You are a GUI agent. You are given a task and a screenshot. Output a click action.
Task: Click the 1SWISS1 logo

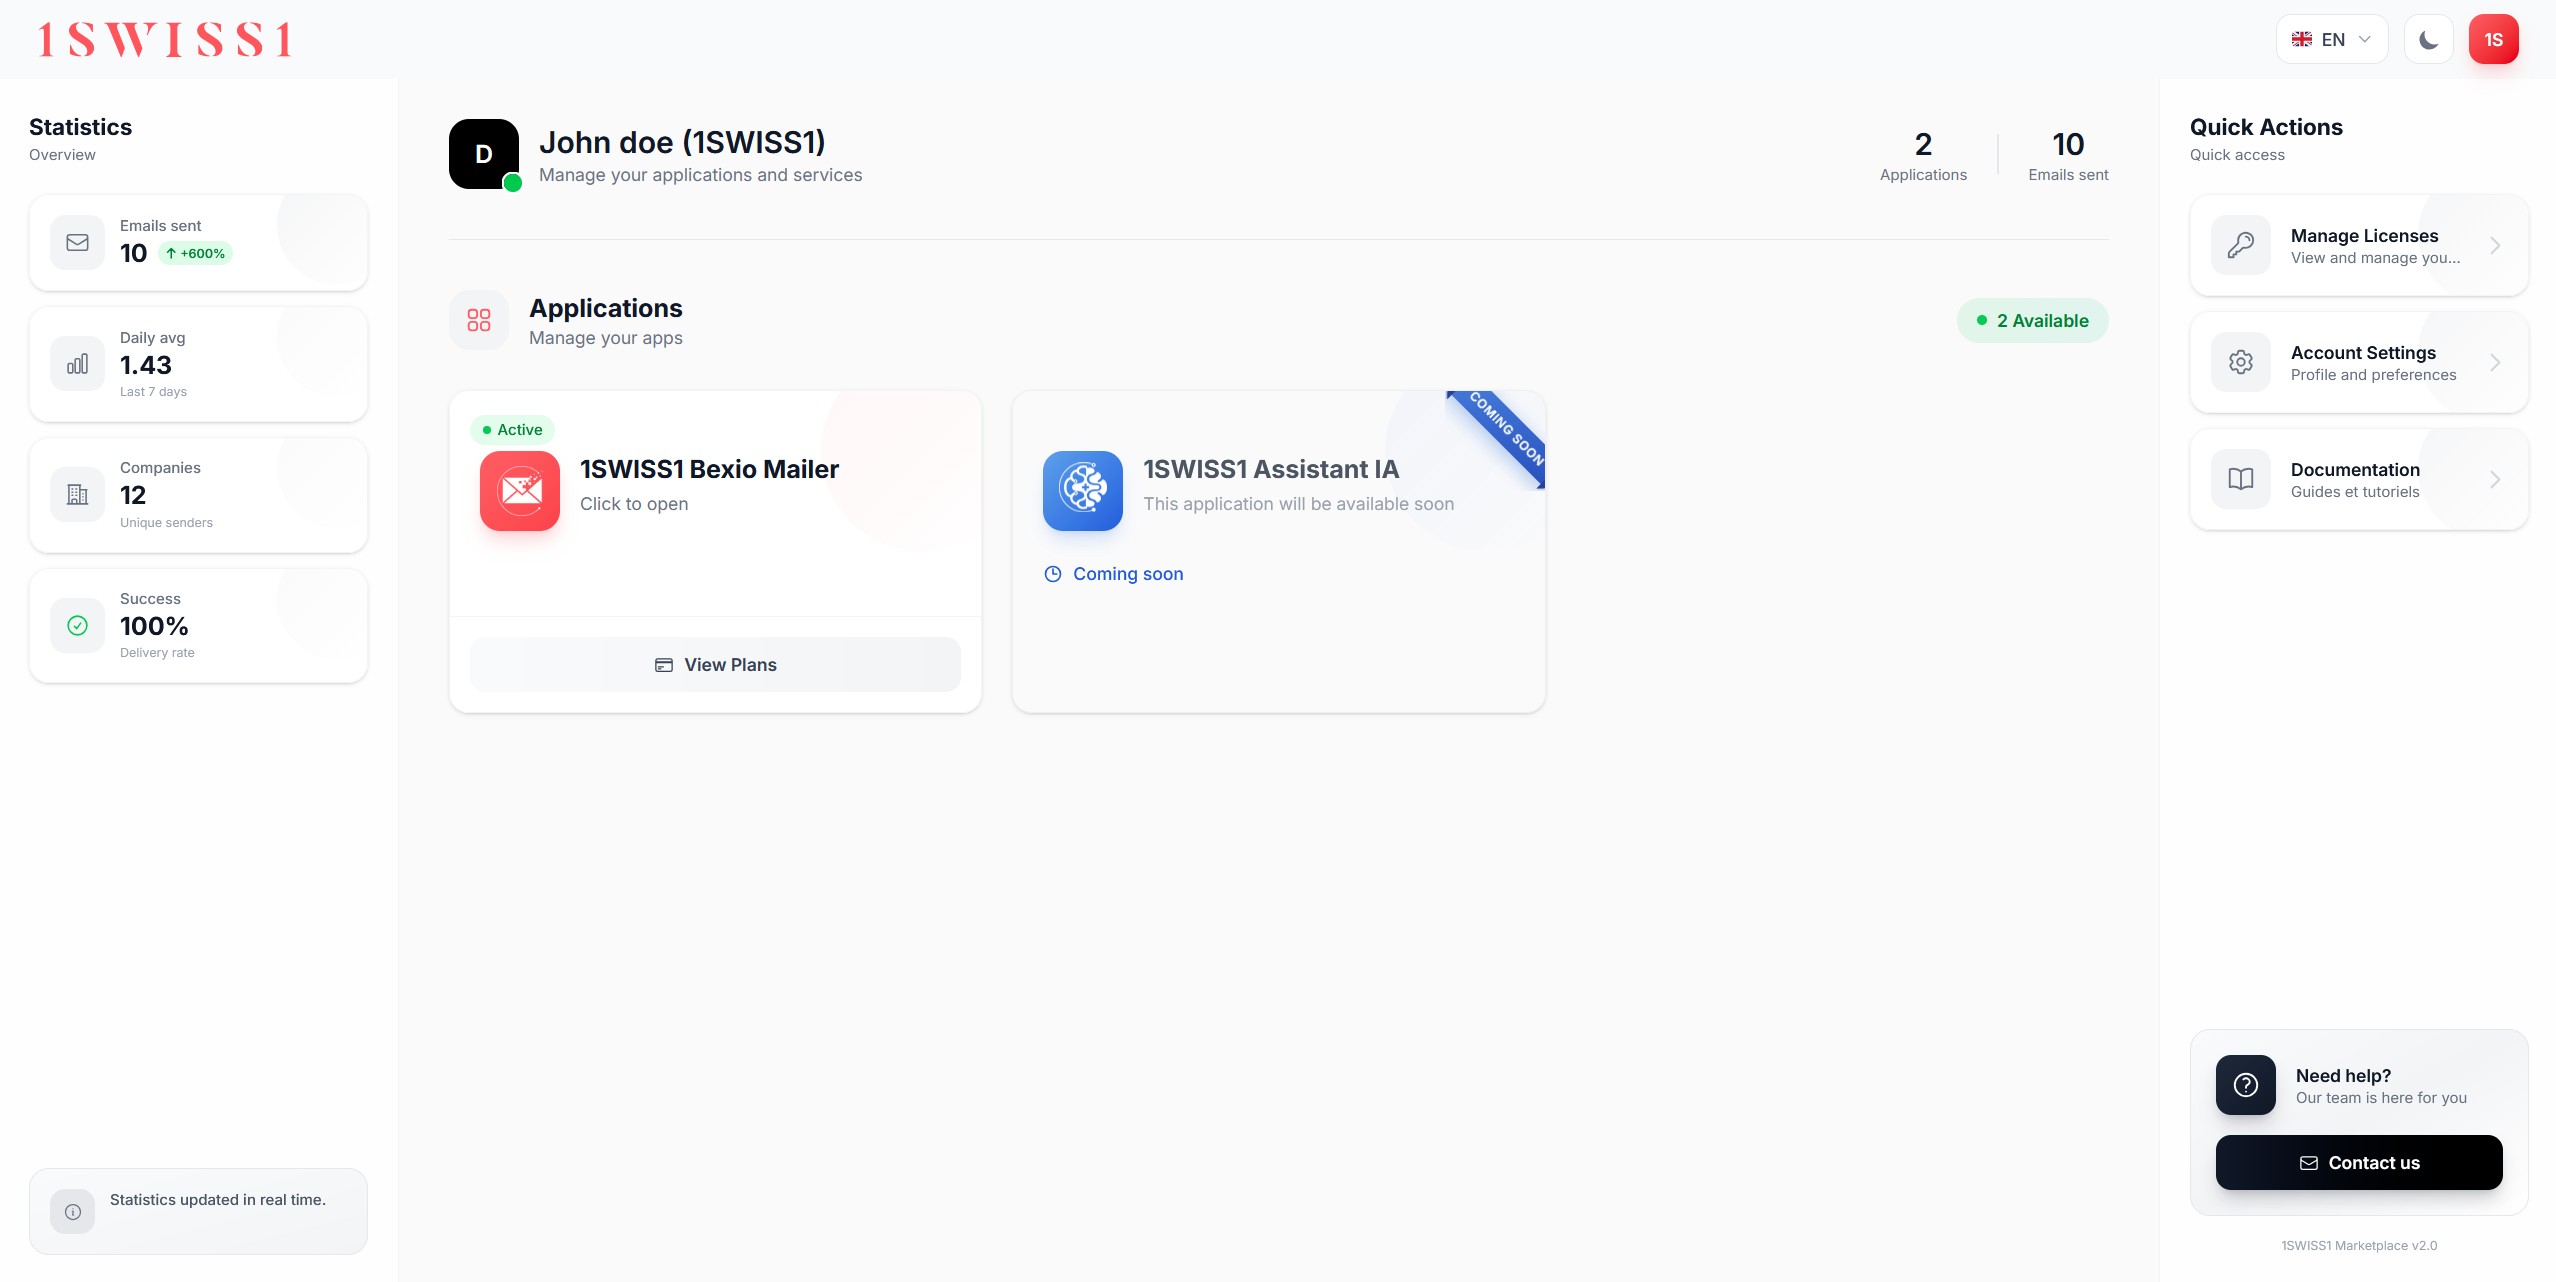click(x=165, y=40)
